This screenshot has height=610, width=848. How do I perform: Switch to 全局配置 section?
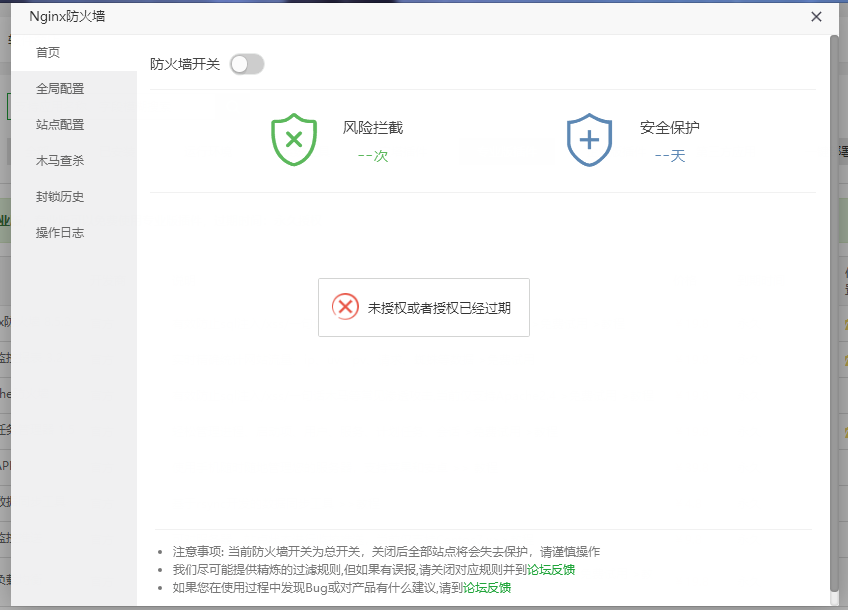pos(74,89)
